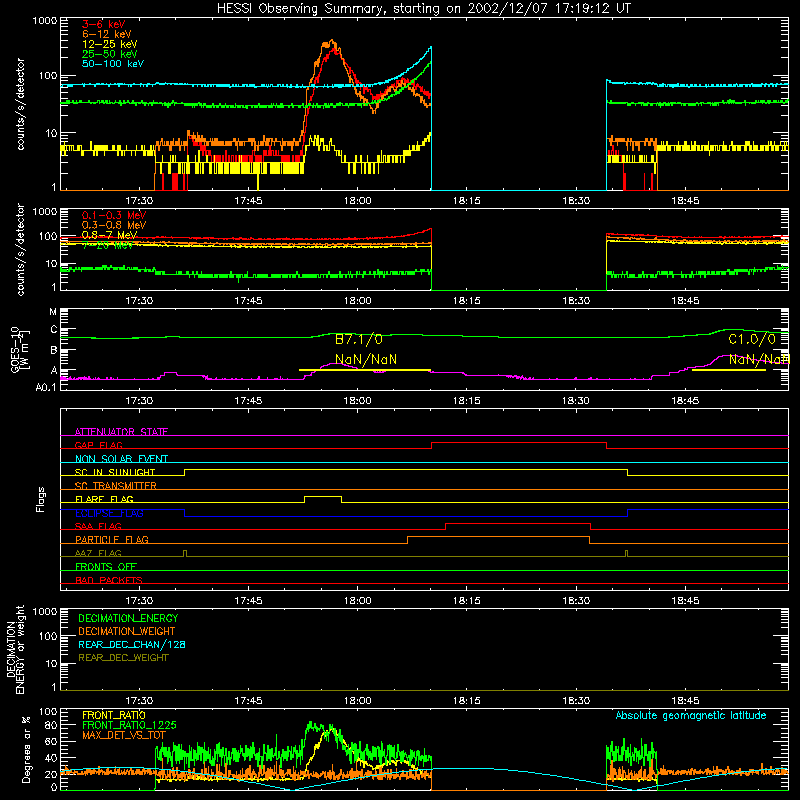Screen dimensions: 800x800
Task: Click the 12-25 keV legend entry
Action: pos(110,44)
